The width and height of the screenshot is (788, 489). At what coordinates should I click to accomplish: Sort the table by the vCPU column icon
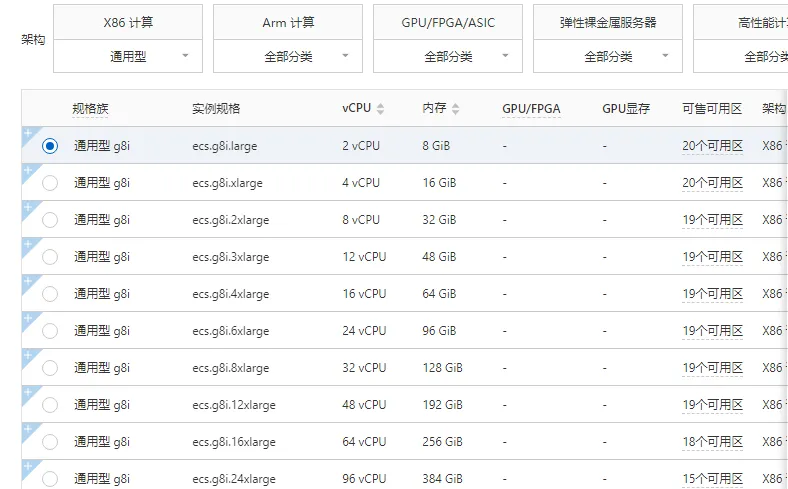pos(380,109)
